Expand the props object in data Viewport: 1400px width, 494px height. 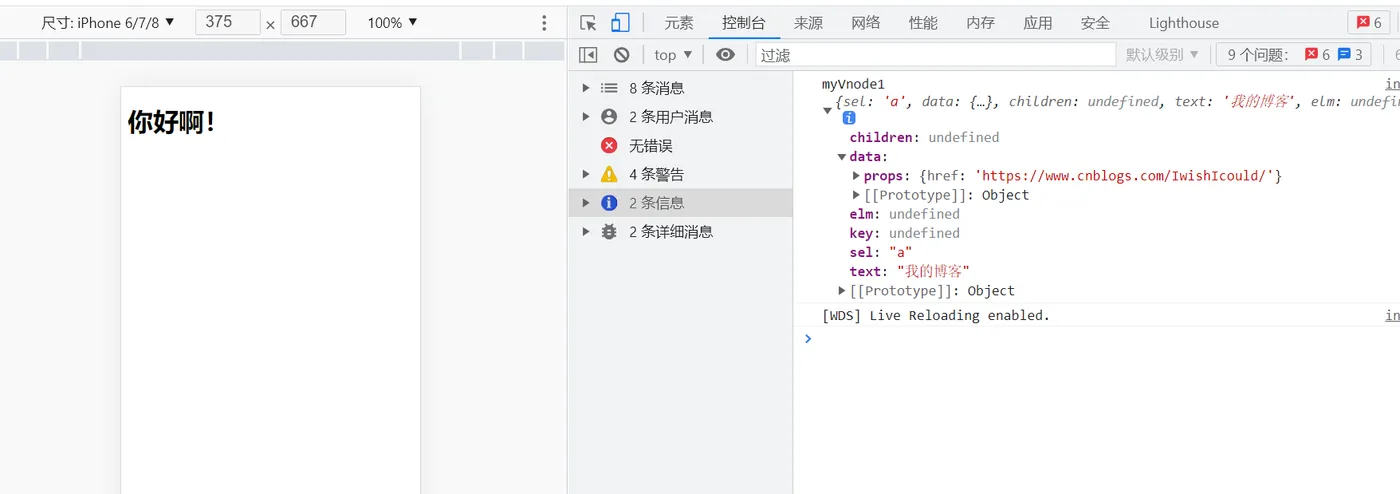[857, 176]
